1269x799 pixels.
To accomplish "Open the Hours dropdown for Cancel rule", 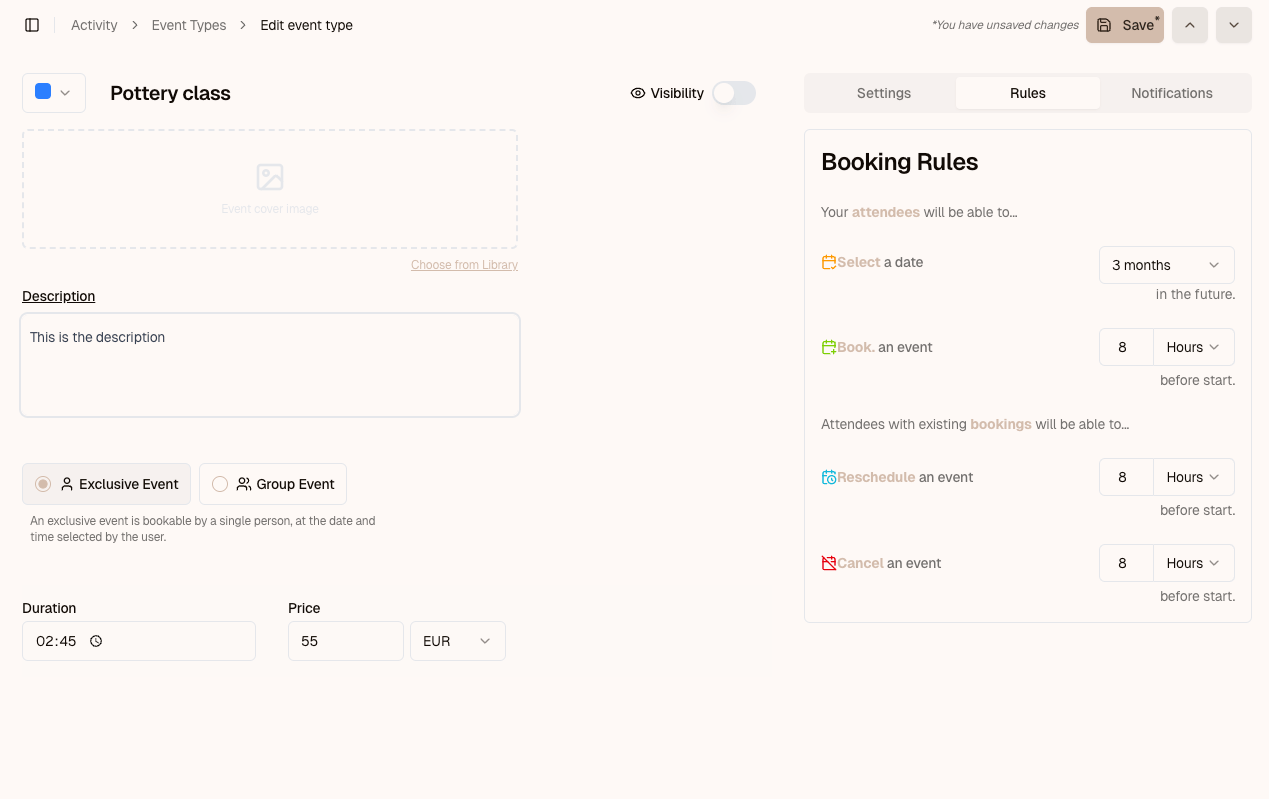I will point(1193,562).
